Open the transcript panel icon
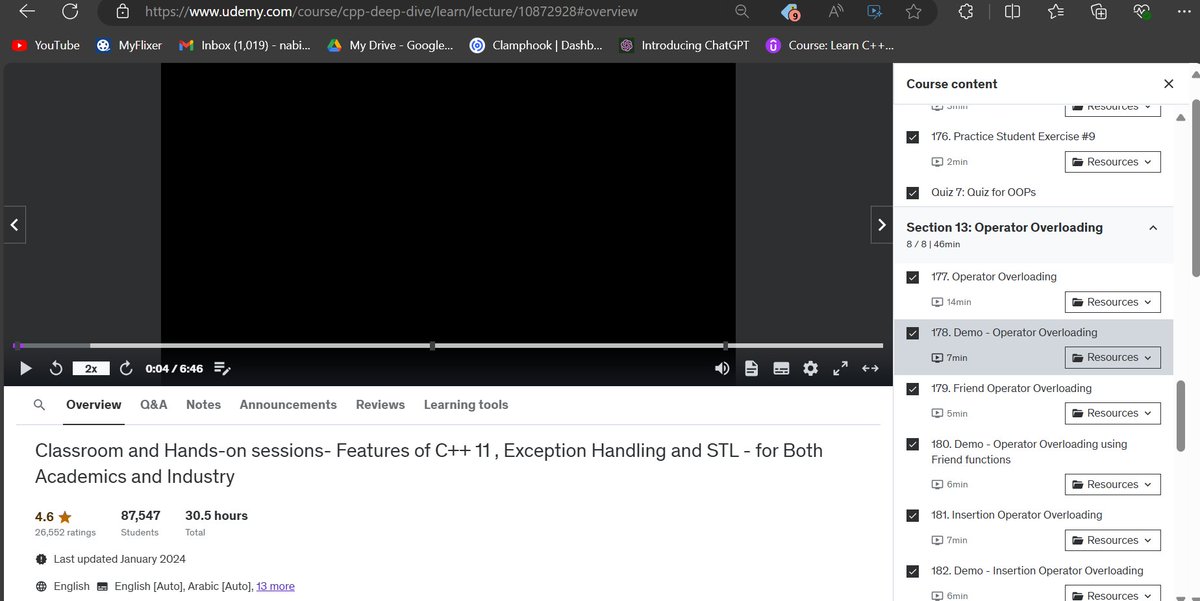 pos(752,368)
